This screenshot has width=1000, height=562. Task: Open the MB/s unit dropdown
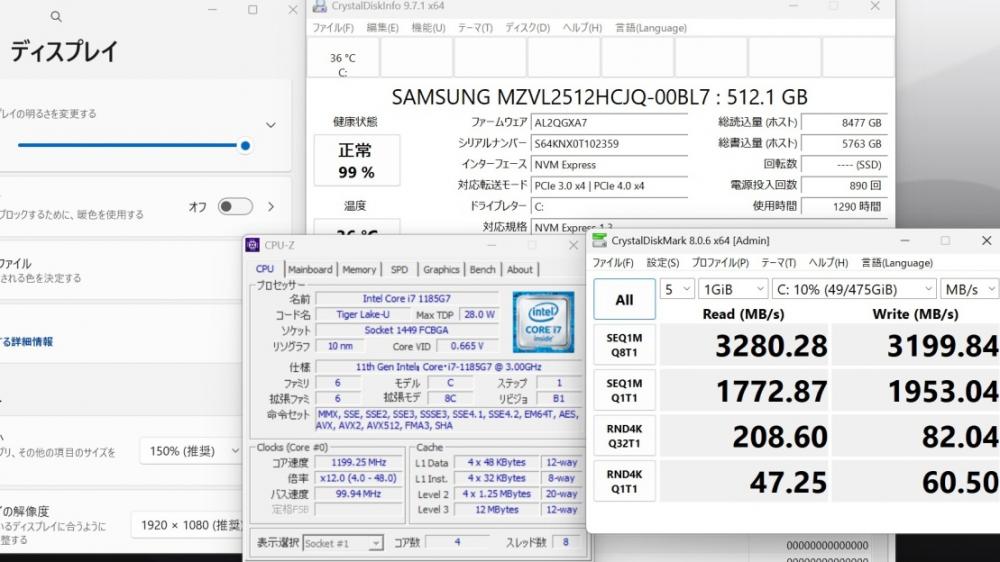pyautogui.click(x=970, y=290)
